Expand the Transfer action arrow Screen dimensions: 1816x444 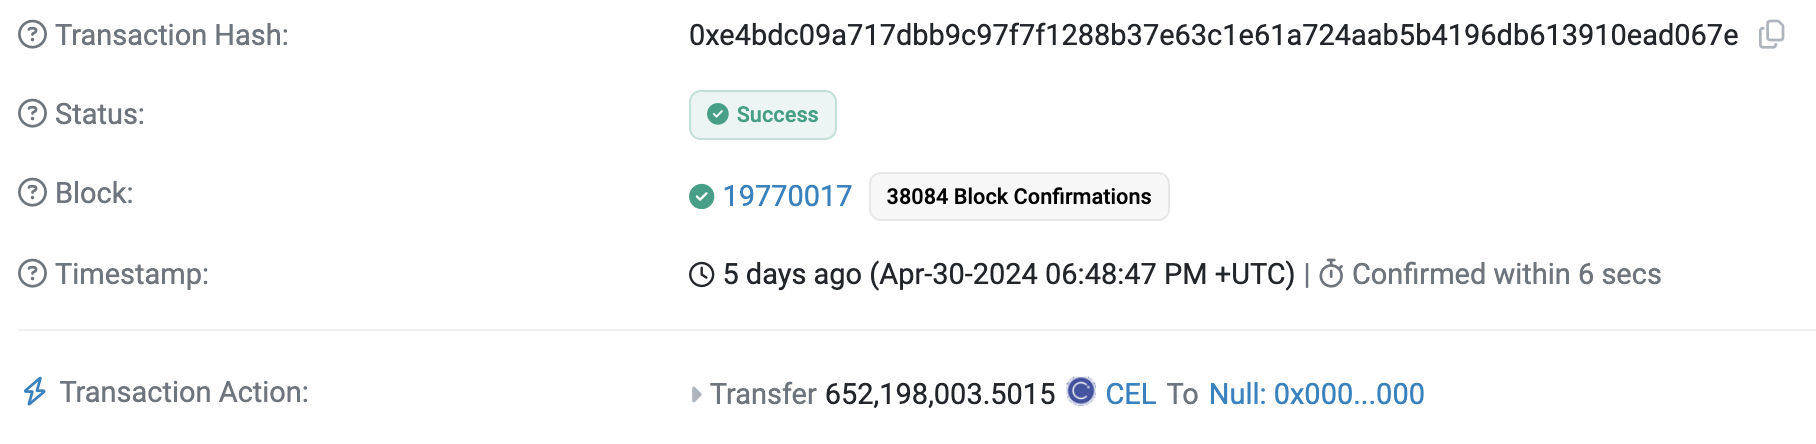point(696,394)
